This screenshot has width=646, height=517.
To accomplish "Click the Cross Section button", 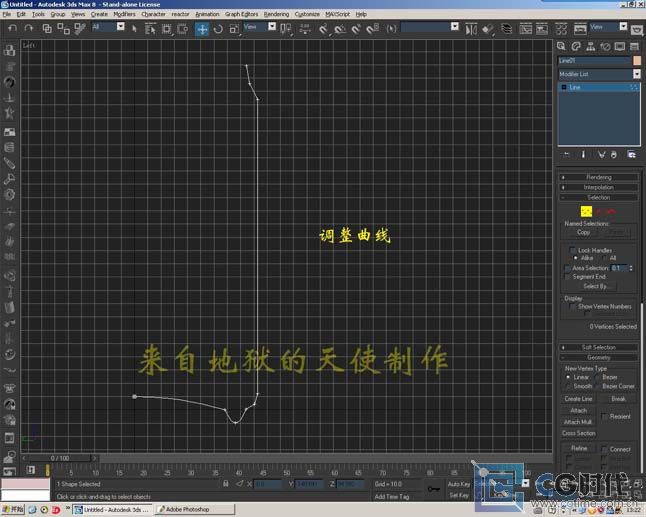I will [579, 433].
